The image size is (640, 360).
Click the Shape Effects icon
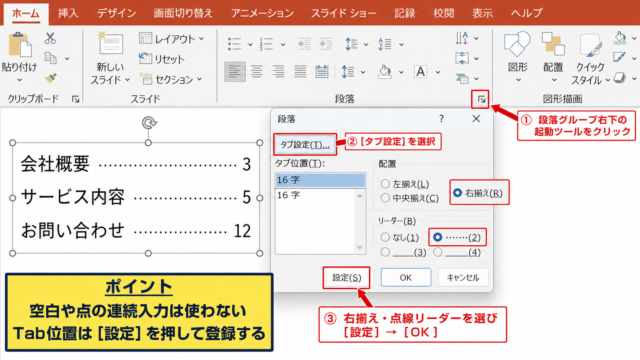pos(620,77)
